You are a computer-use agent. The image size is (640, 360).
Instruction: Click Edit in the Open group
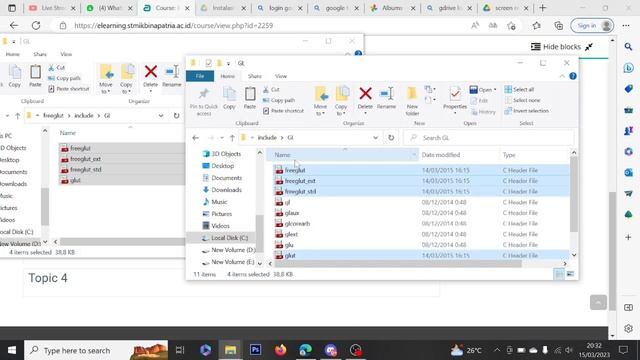coord(480,100)
